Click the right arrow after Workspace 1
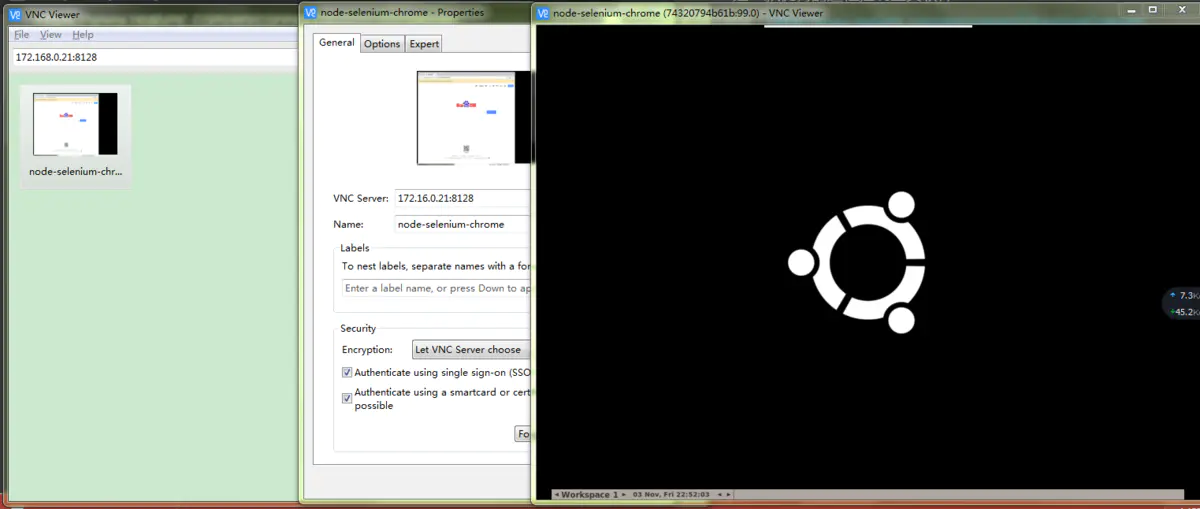This screenshot has height=509, width=1200. click(x=624, y=495)
